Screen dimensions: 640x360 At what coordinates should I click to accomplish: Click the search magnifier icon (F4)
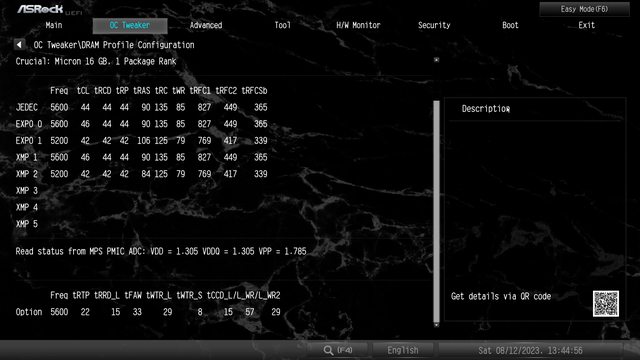coord(329,350)
